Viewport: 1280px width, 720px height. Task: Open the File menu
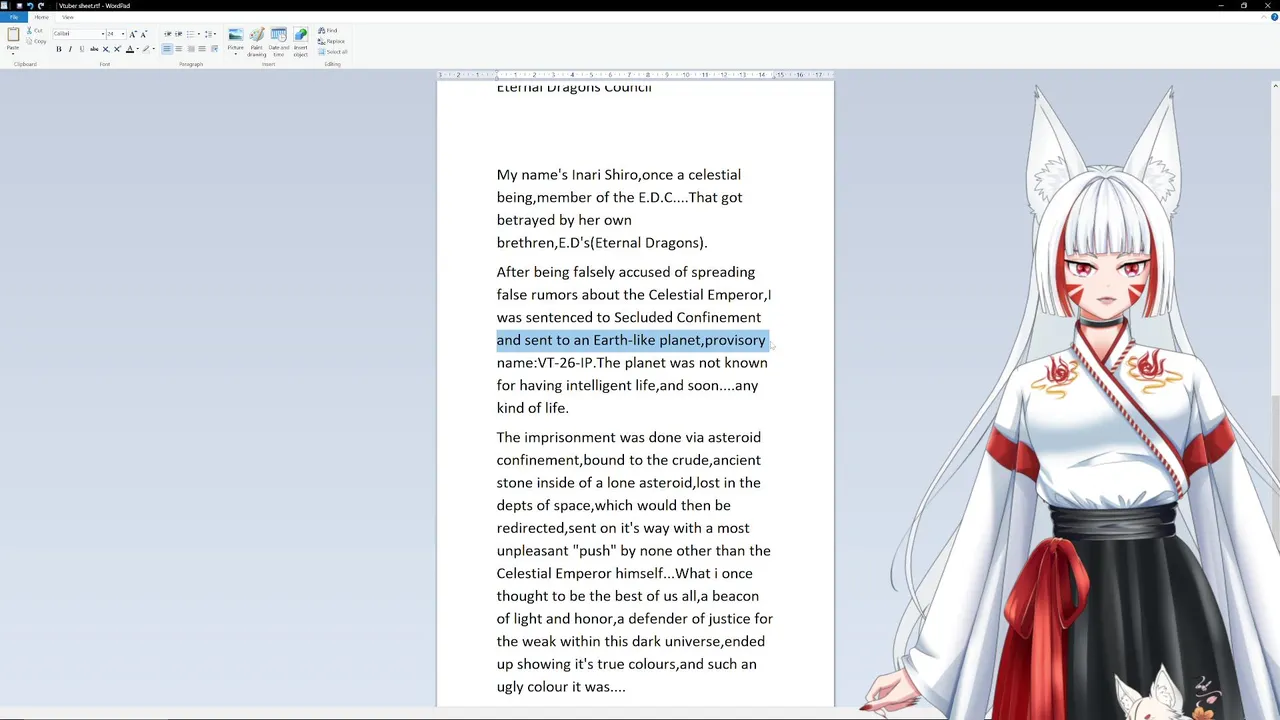point(13,17)
